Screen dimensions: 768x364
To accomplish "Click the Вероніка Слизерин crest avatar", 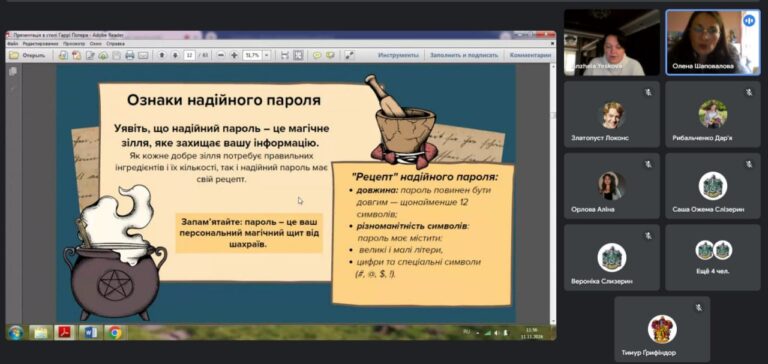I will click(612, 258).
